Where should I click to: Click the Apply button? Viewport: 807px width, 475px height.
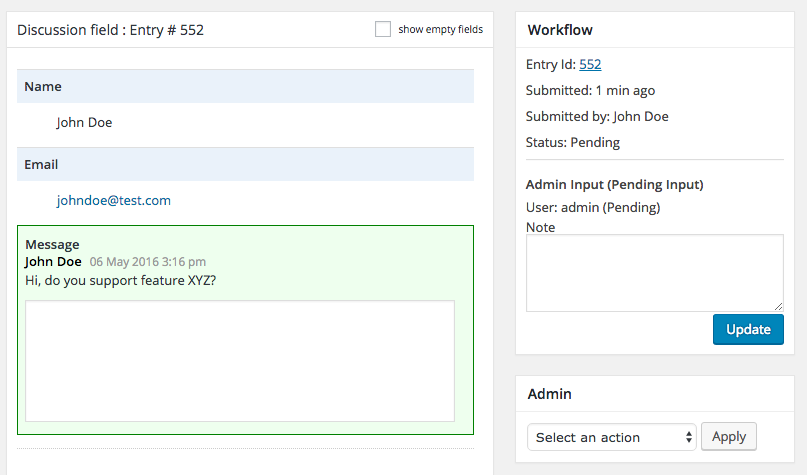click(x=729, y=436)
